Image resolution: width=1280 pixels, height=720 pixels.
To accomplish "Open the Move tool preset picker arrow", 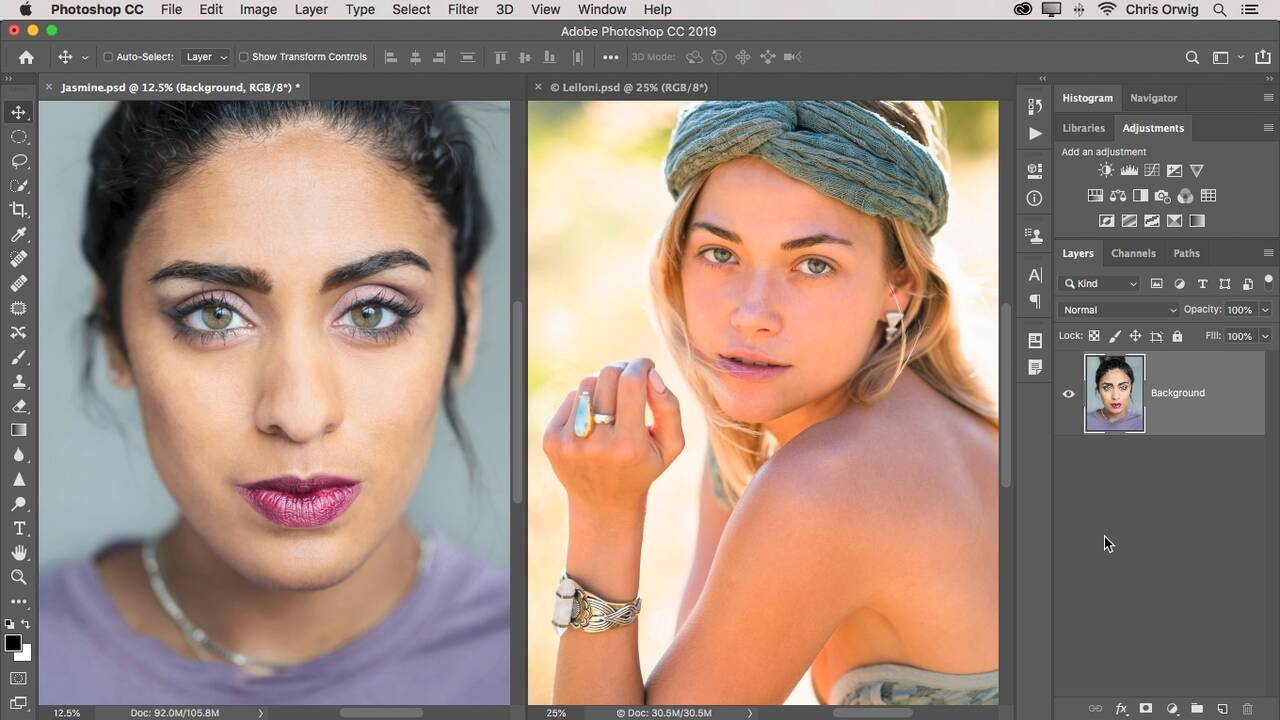I will [85, 58].
